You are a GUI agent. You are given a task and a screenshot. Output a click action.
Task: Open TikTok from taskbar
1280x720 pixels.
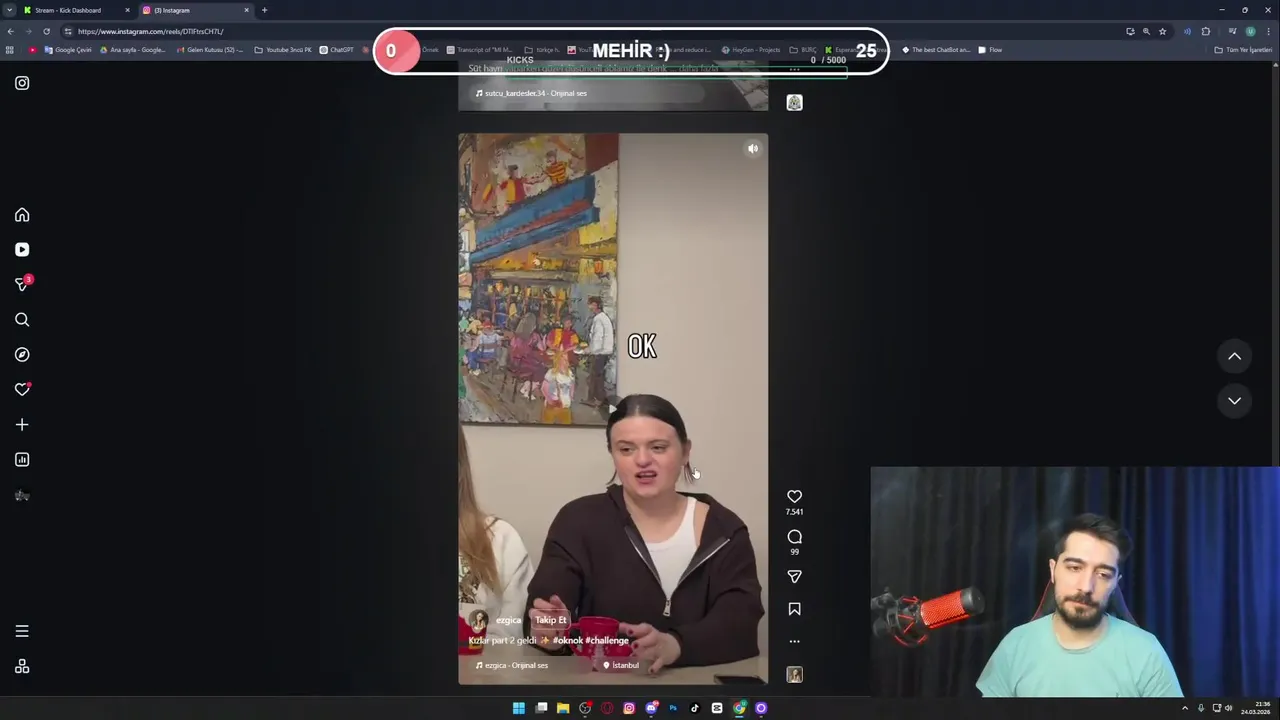coord(695,708)
